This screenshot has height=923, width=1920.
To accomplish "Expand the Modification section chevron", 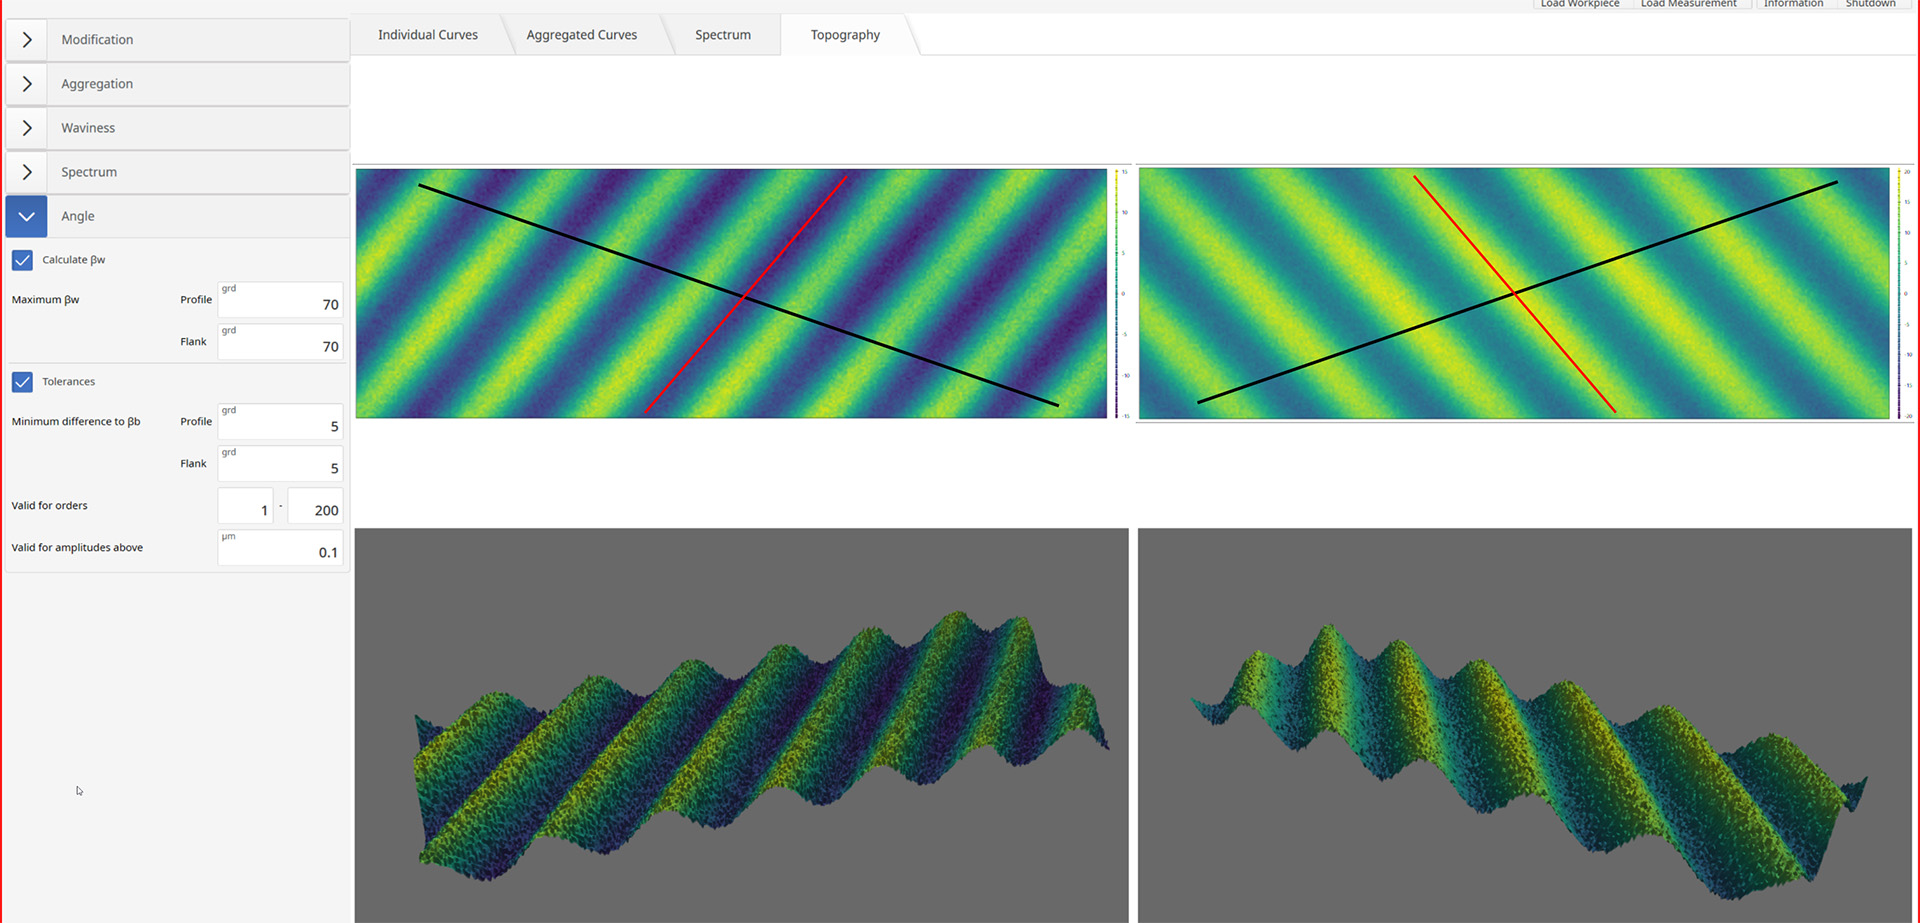I will (x=27, y=40).
